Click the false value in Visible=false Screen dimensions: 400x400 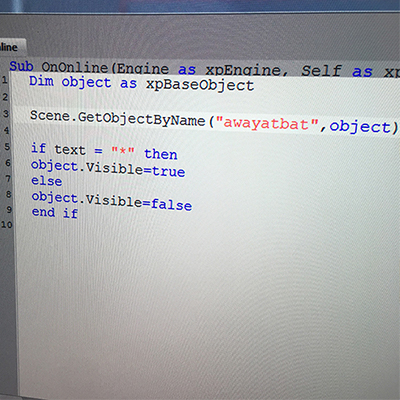172,204
